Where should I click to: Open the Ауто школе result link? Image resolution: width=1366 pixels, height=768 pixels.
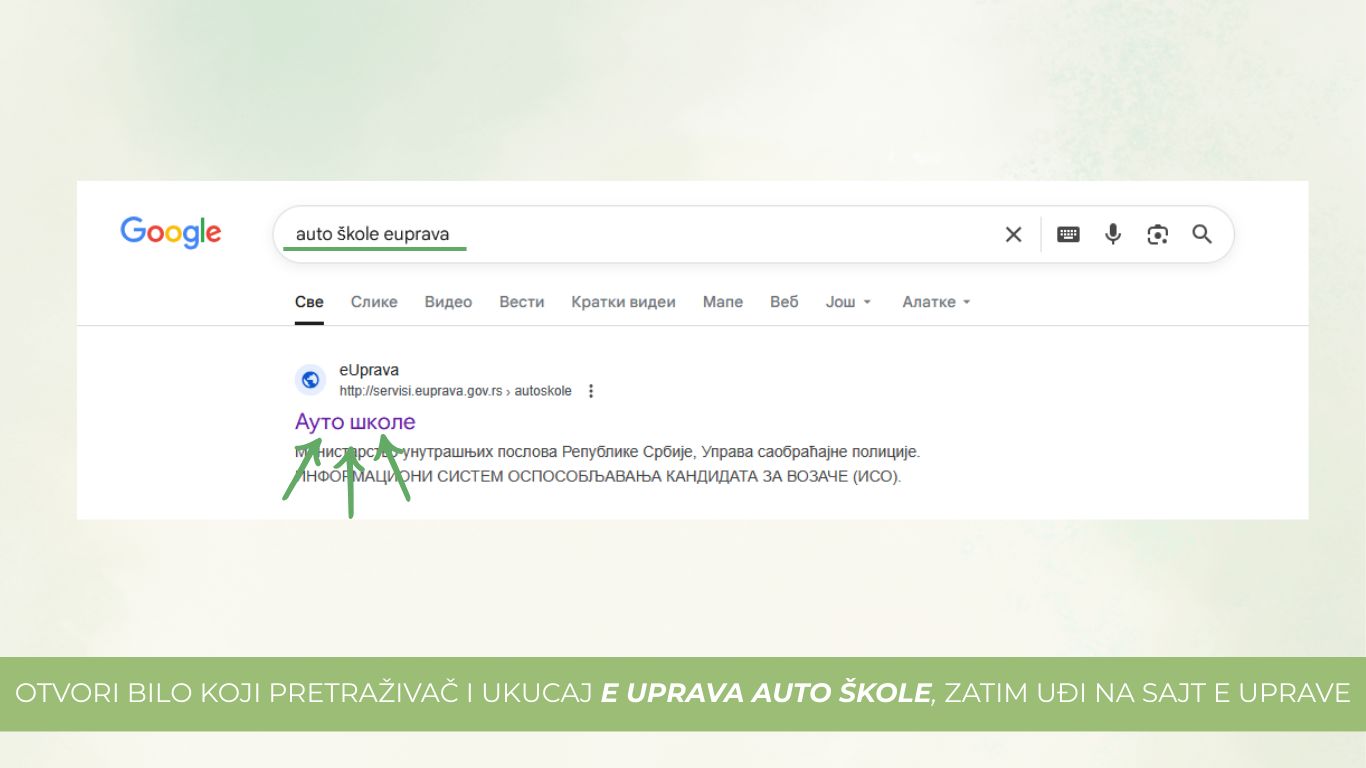tap(355, 422)
